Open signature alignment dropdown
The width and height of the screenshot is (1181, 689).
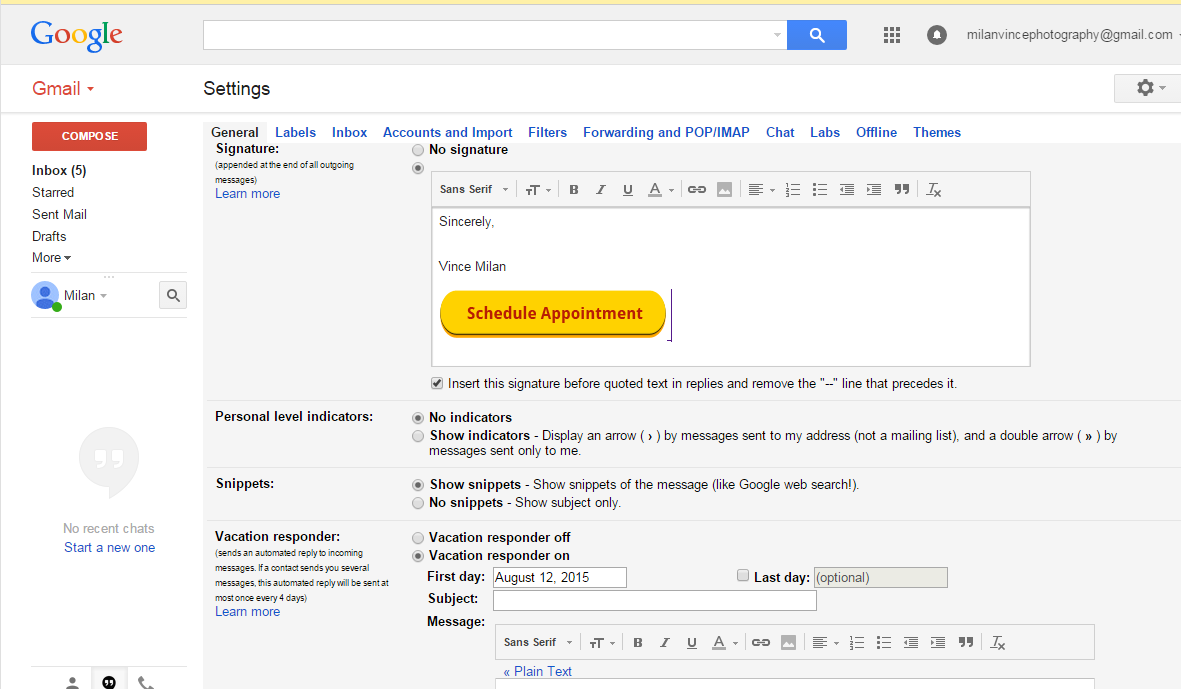[761, 190]
